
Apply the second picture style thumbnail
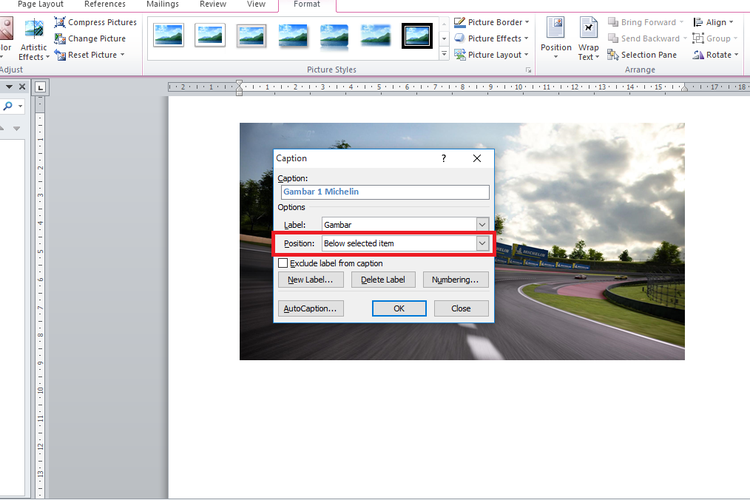210,35
